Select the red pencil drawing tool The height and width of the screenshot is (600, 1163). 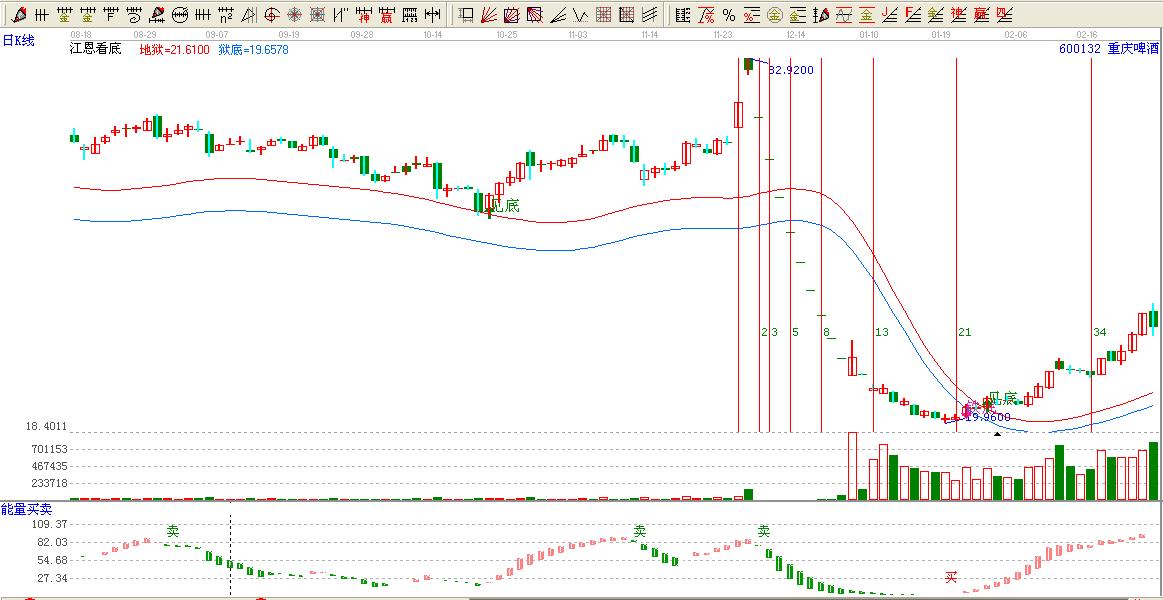click(x=19, y=14)
